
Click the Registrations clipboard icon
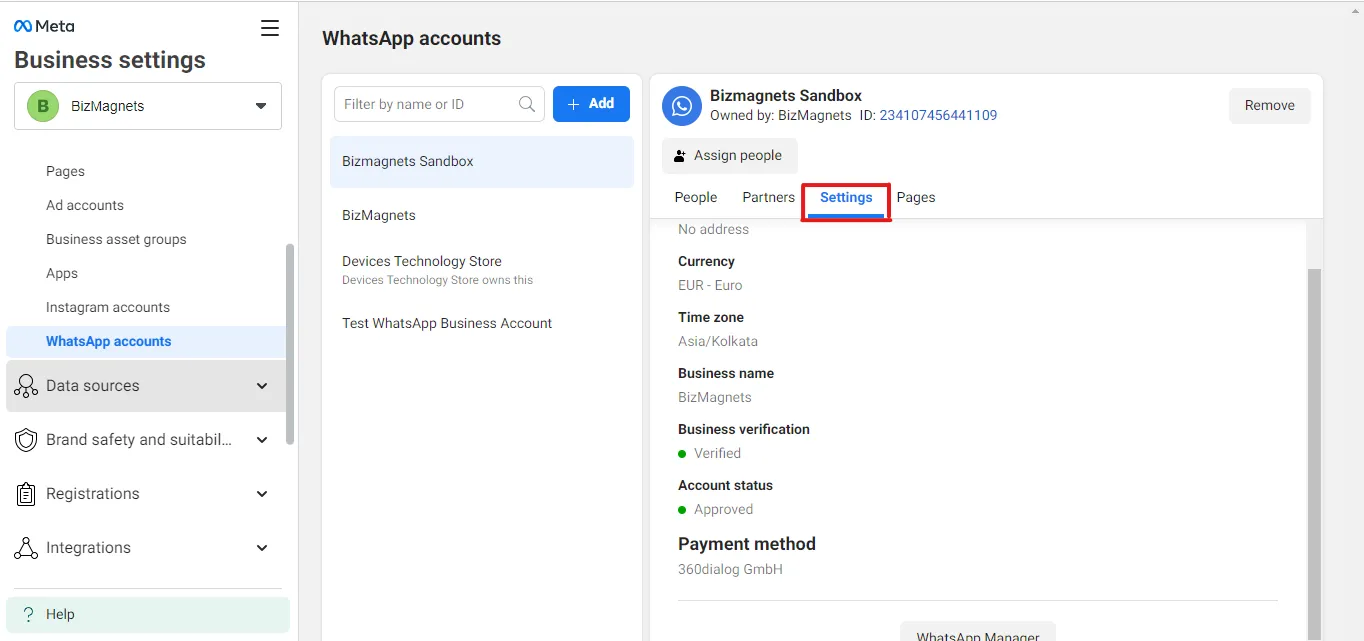point(26,494)
